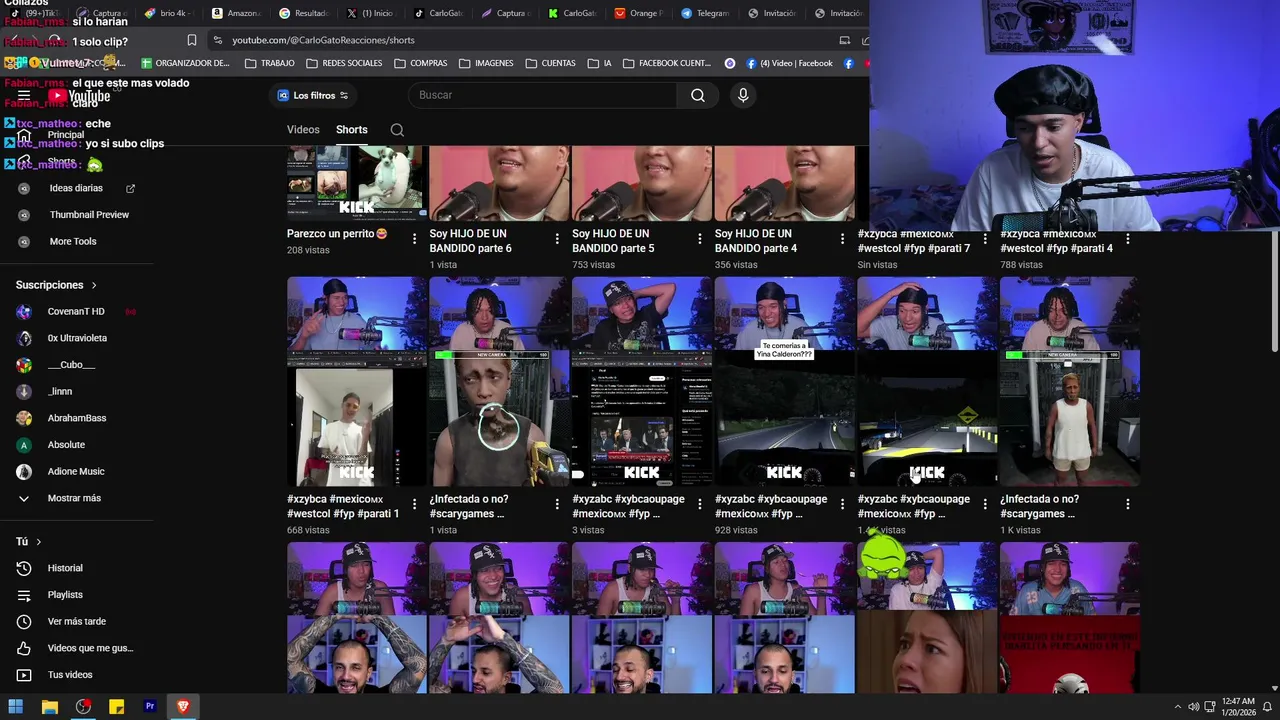The height and width of the screenshot is (720, 1280).
Task: Open the Historial icon in sidebar
Action: coord(24,568)
